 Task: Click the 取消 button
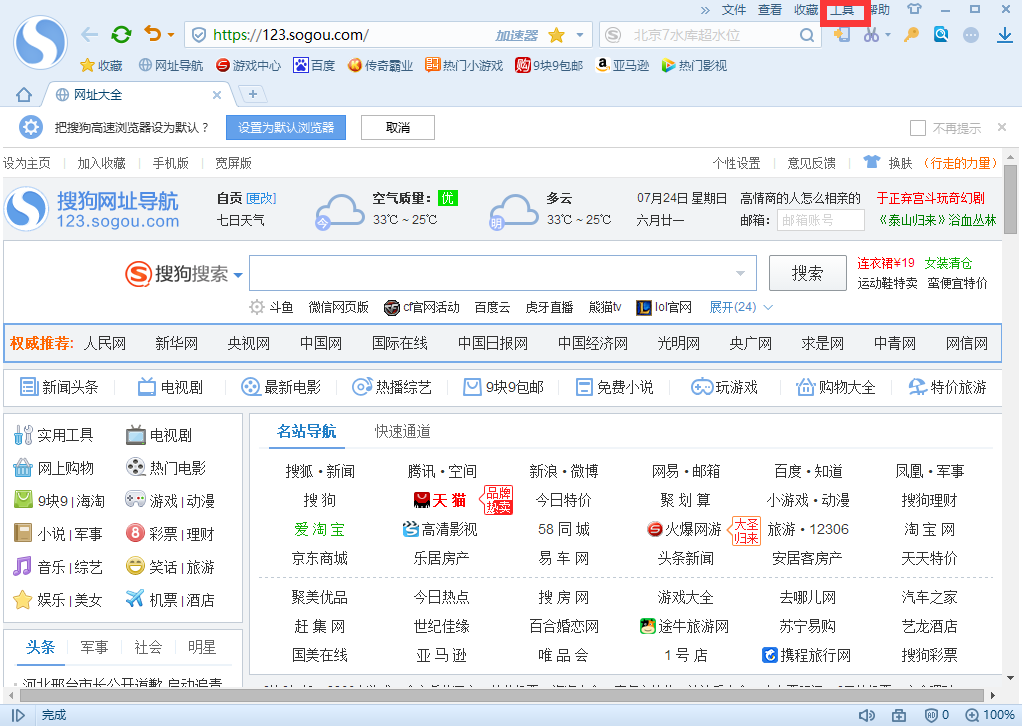tap(398, 128)
